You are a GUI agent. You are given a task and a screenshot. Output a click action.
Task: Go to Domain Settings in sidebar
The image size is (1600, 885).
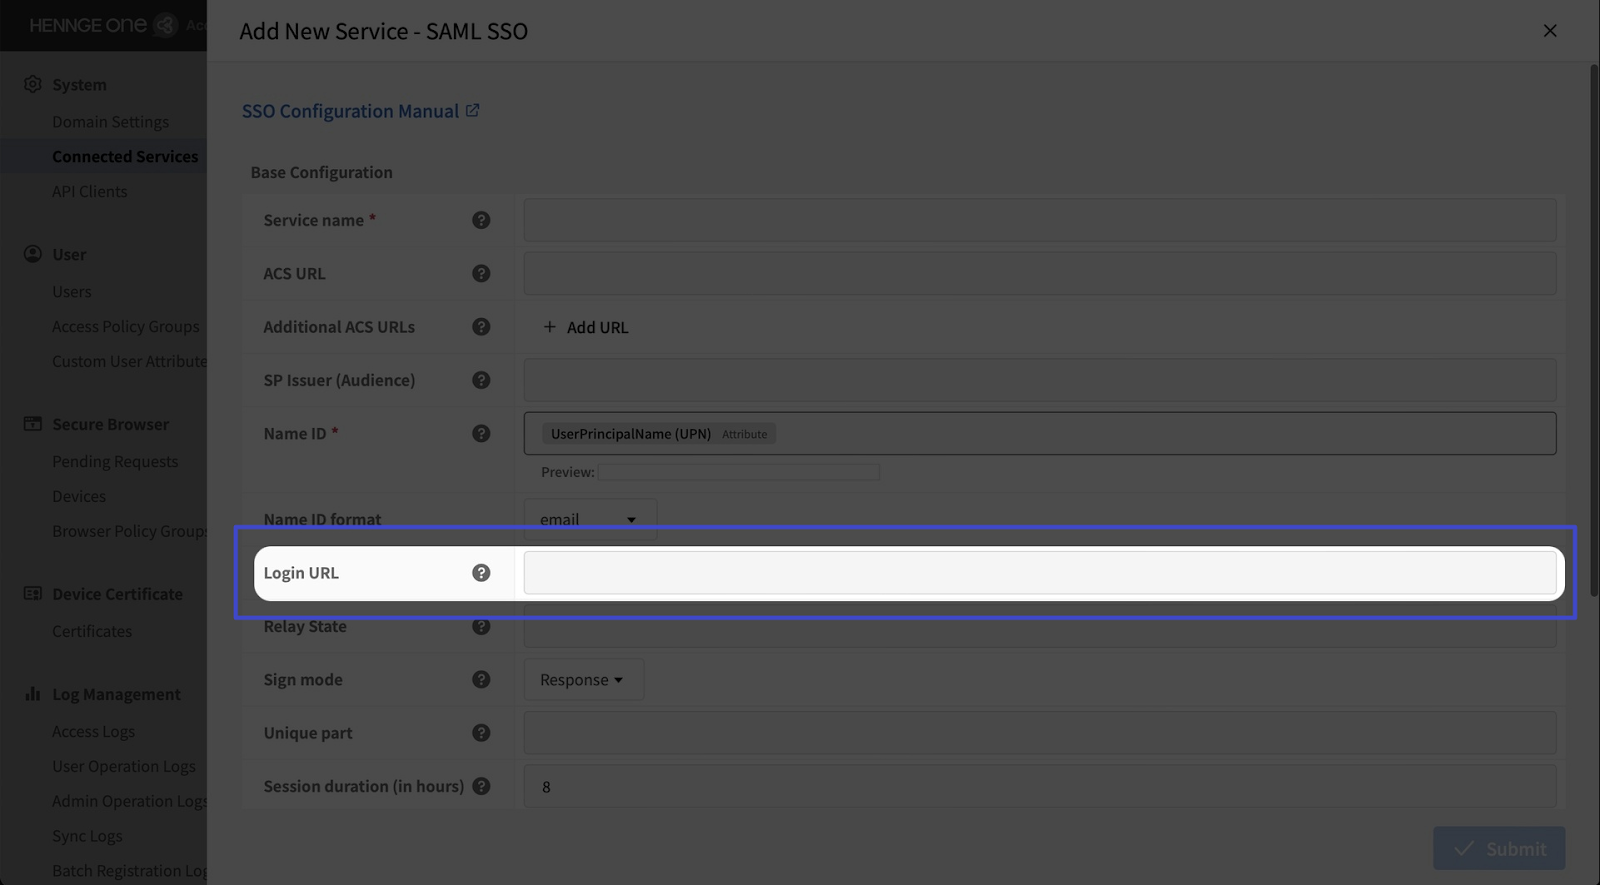click(x=110, y=122)
